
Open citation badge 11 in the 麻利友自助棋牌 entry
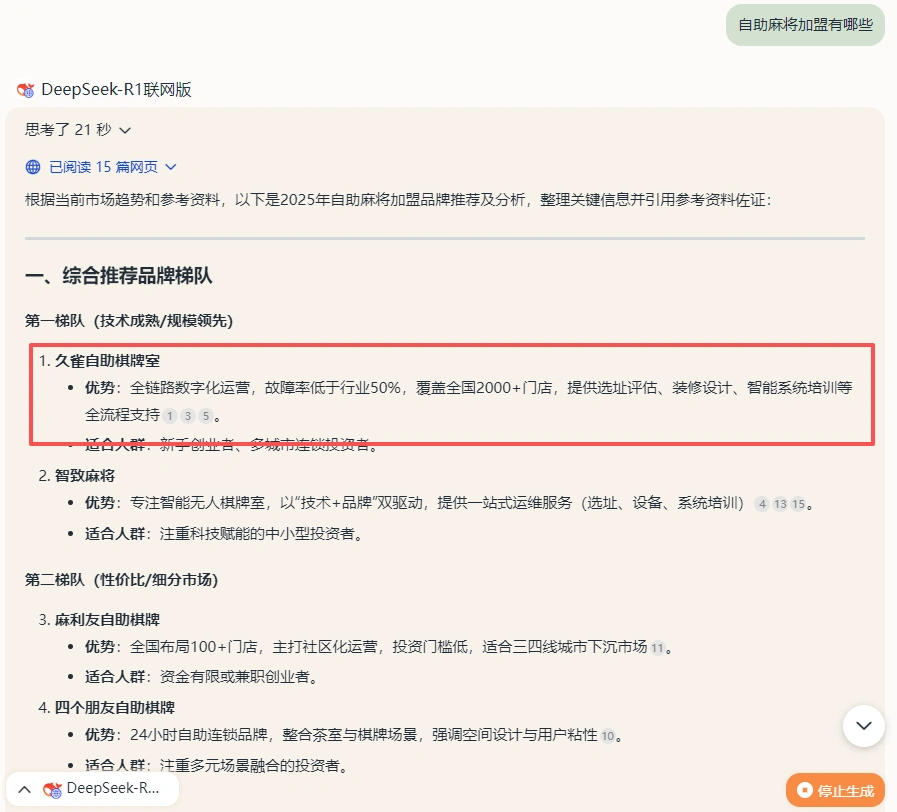[x=657, y=648]
